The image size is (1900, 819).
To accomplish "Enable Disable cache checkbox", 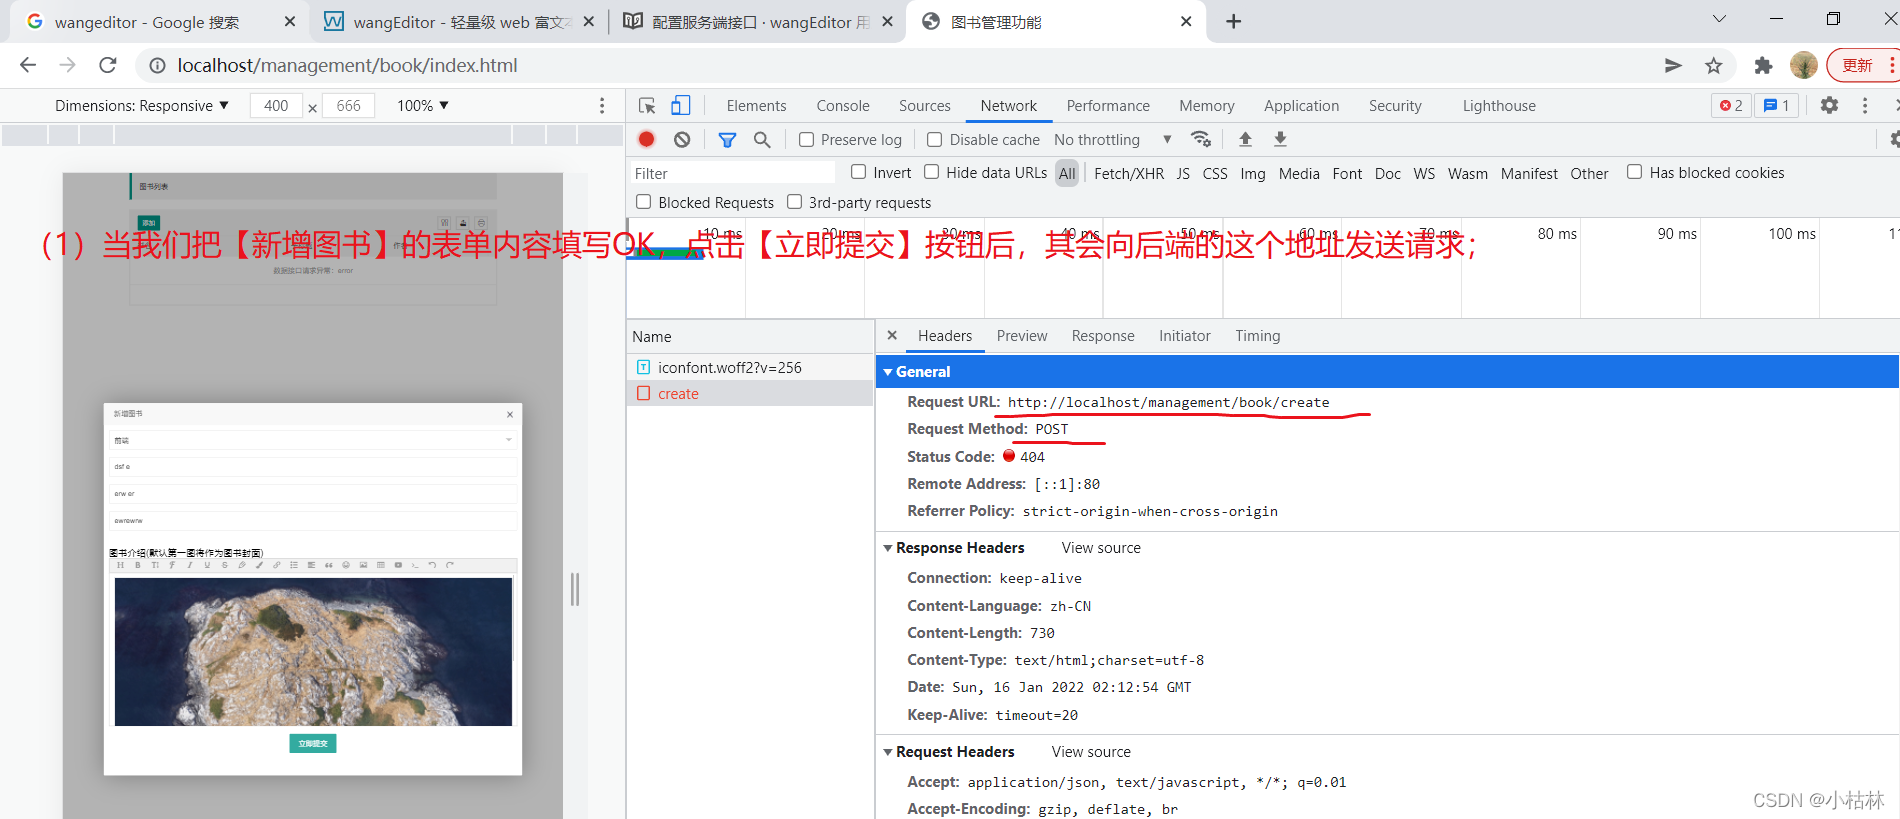I will click(934, 140).
